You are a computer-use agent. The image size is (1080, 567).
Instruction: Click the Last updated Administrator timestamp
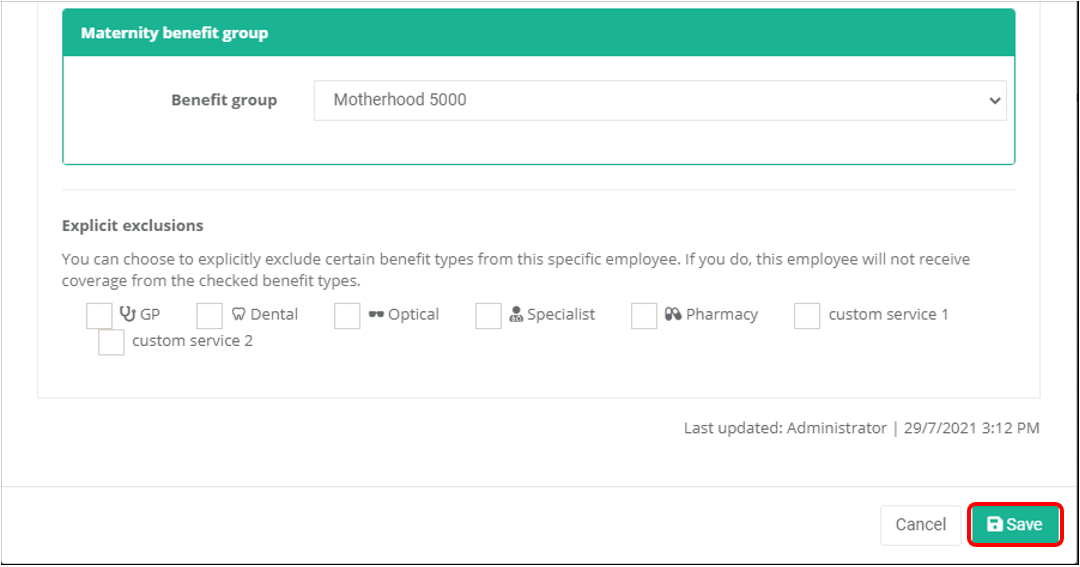point(861,428)
